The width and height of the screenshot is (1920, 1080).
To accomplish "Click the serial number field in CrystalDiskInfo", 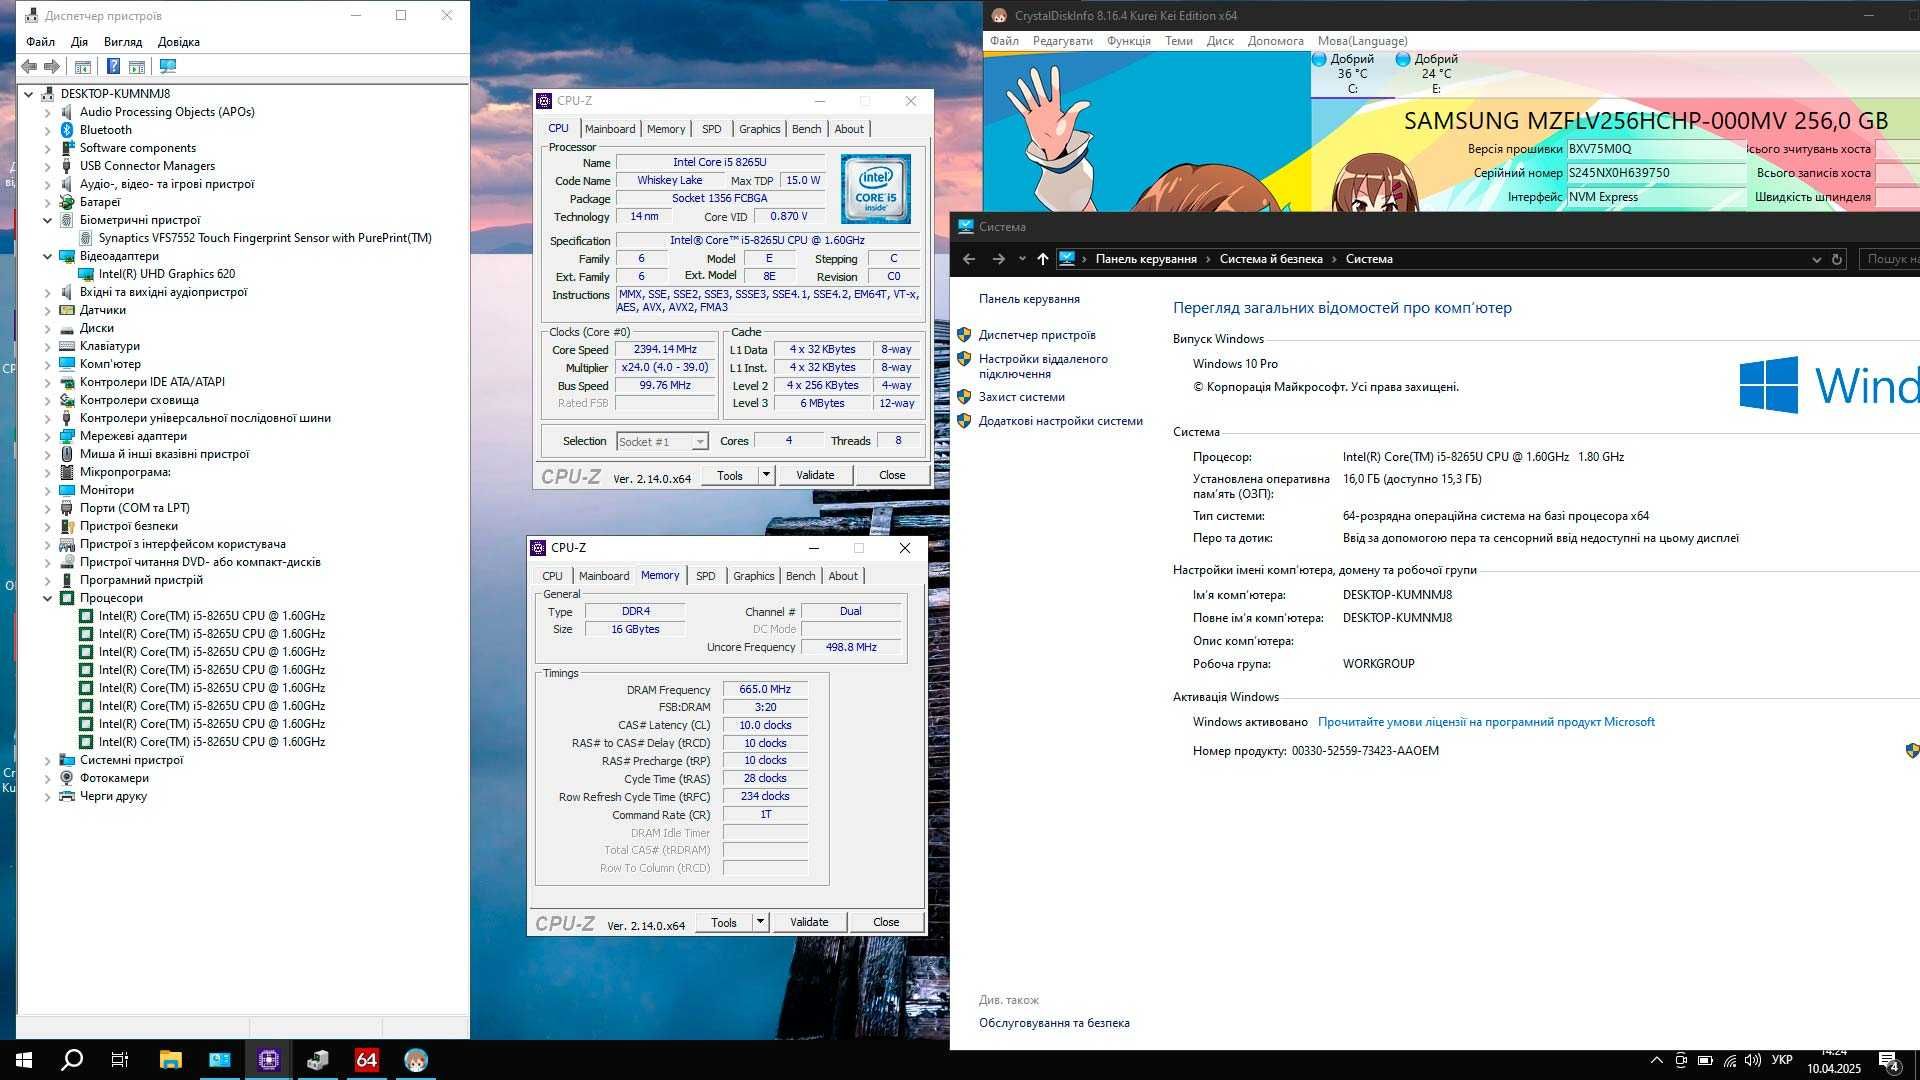I will click(x=1655, y=173).
